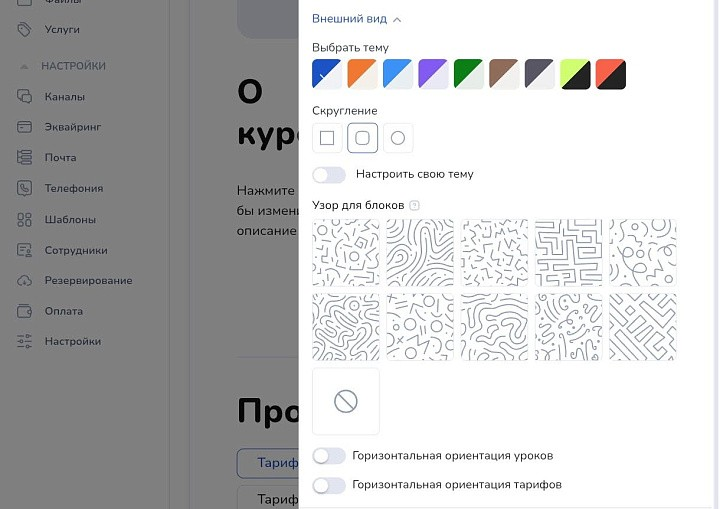This screenshot has height=509, width=720.
Task: Click the help icon beside Узор для блоков
Action: (x=414, y=205)
